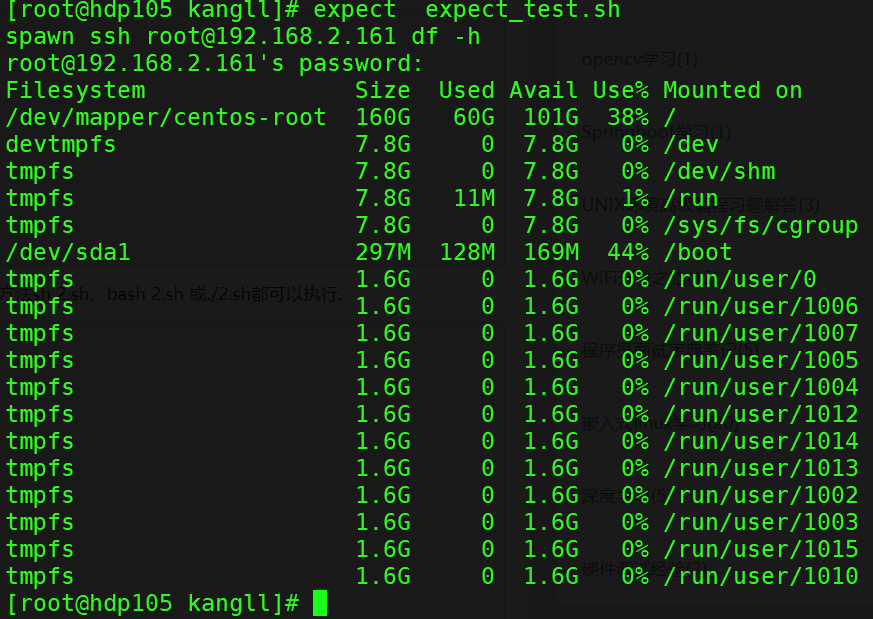Select the /sys/fs/cgroup mount path
Image resolution: width=873 pixels, height=619 pixels.
[x=762, y=225]
